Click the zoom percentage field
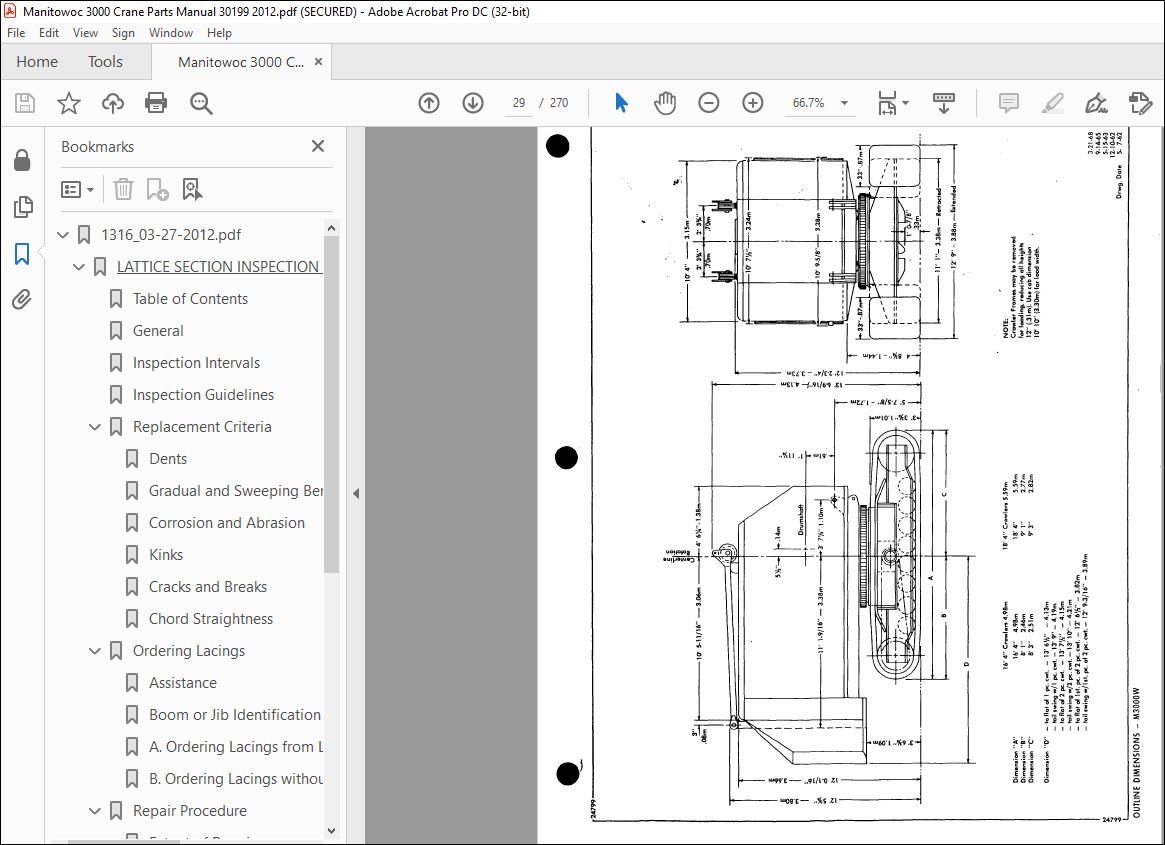 point(808,103)
